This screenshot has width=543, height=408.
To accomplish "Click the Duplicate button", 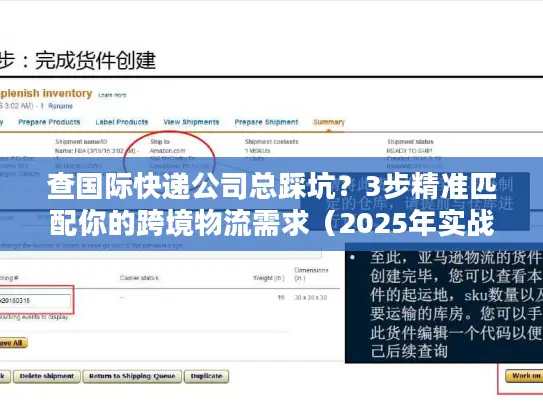I will pyautogui.click(x=206, y=376).
